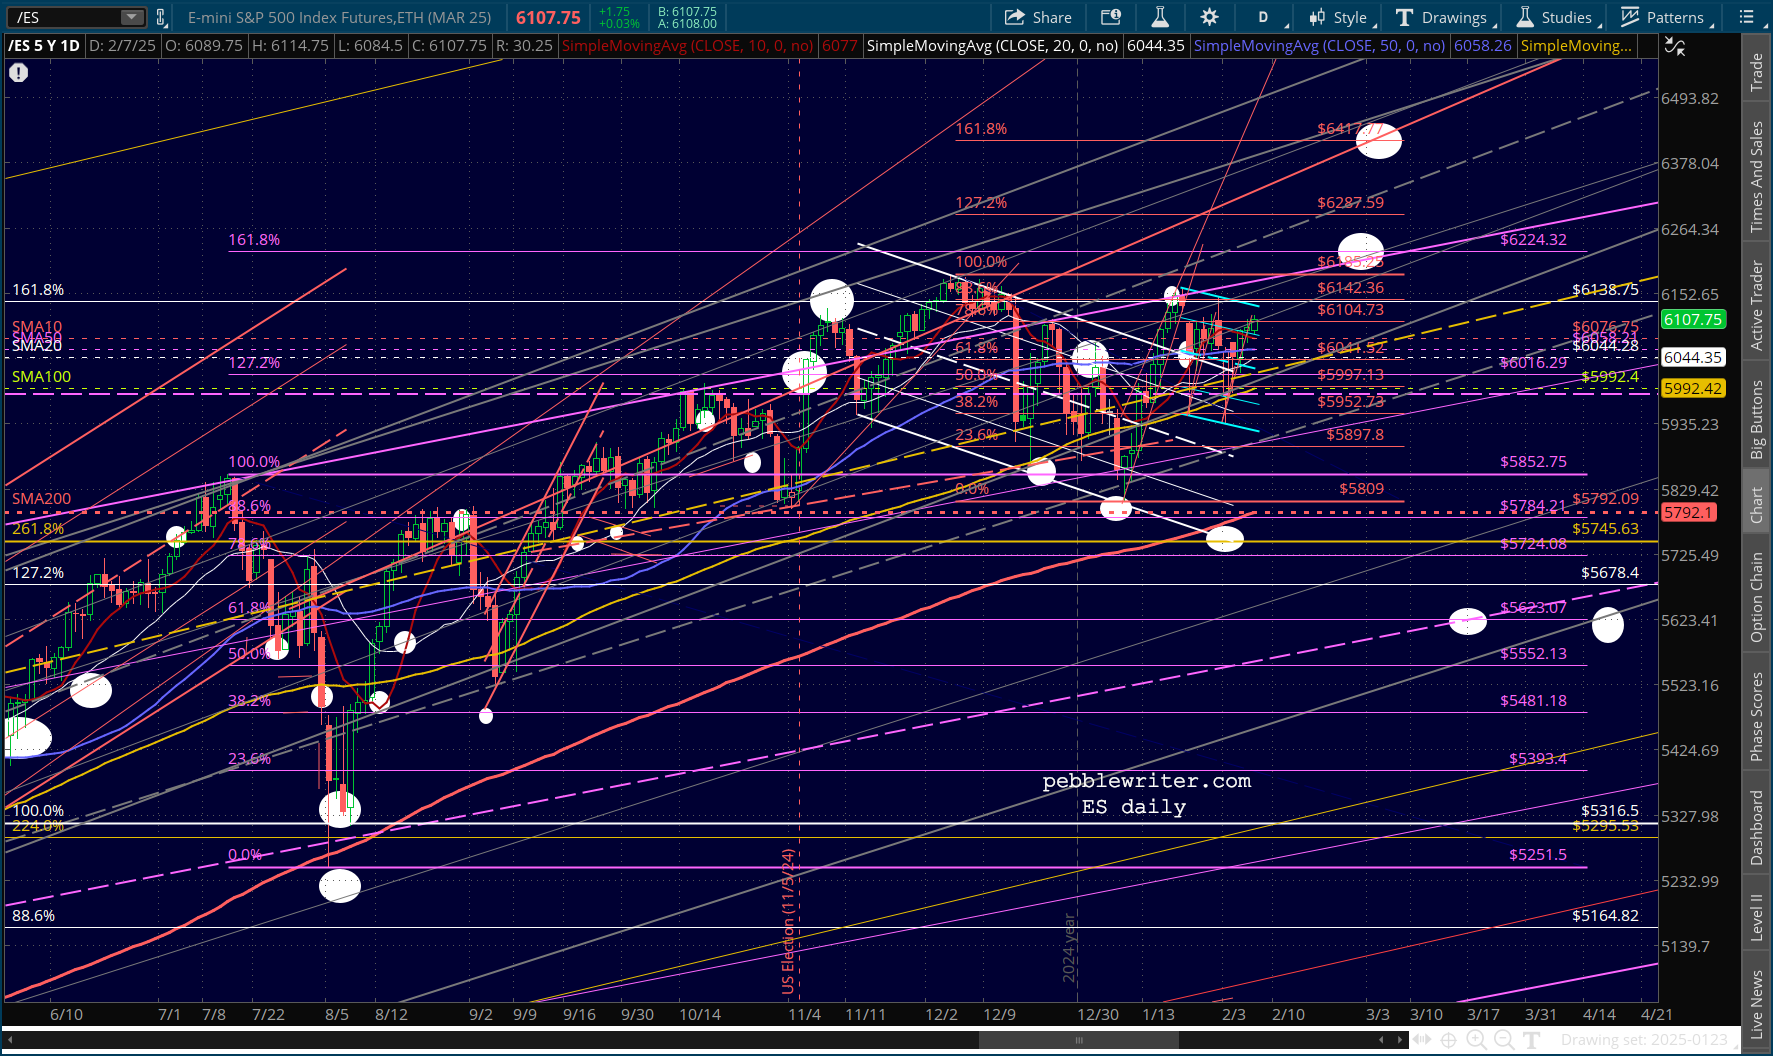Click the exclamation alert icon on chart
The width and height of the screenshot is (1773, 1056).
pyautogui.click(x=18, y=73)
